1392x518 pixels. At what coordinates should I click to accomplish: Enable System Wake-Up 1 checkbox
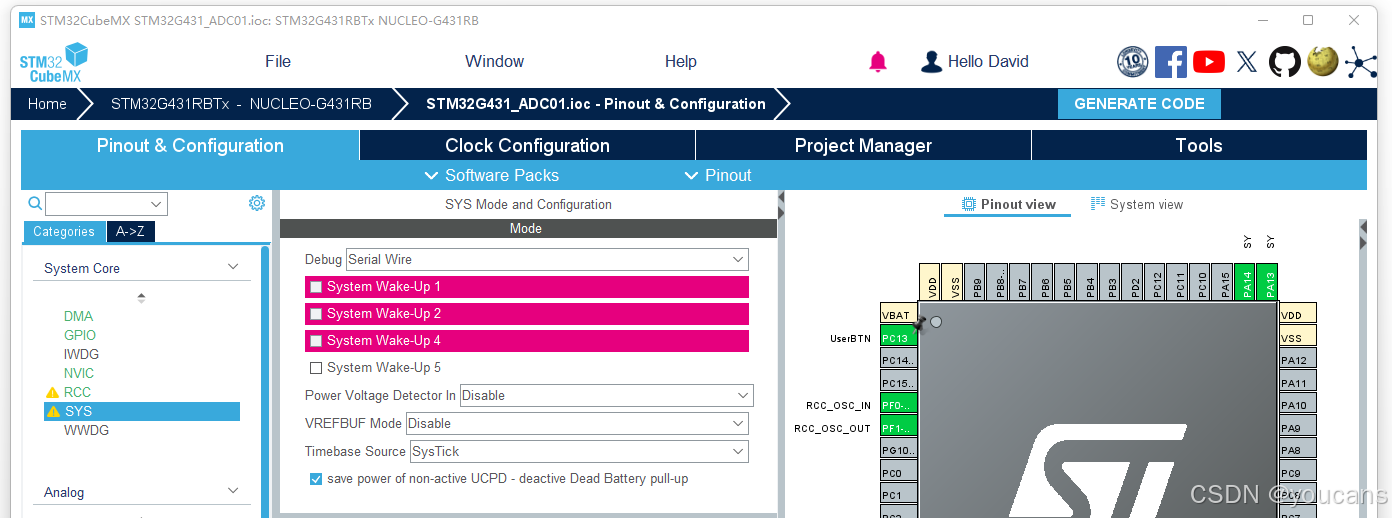click(316, 287)
